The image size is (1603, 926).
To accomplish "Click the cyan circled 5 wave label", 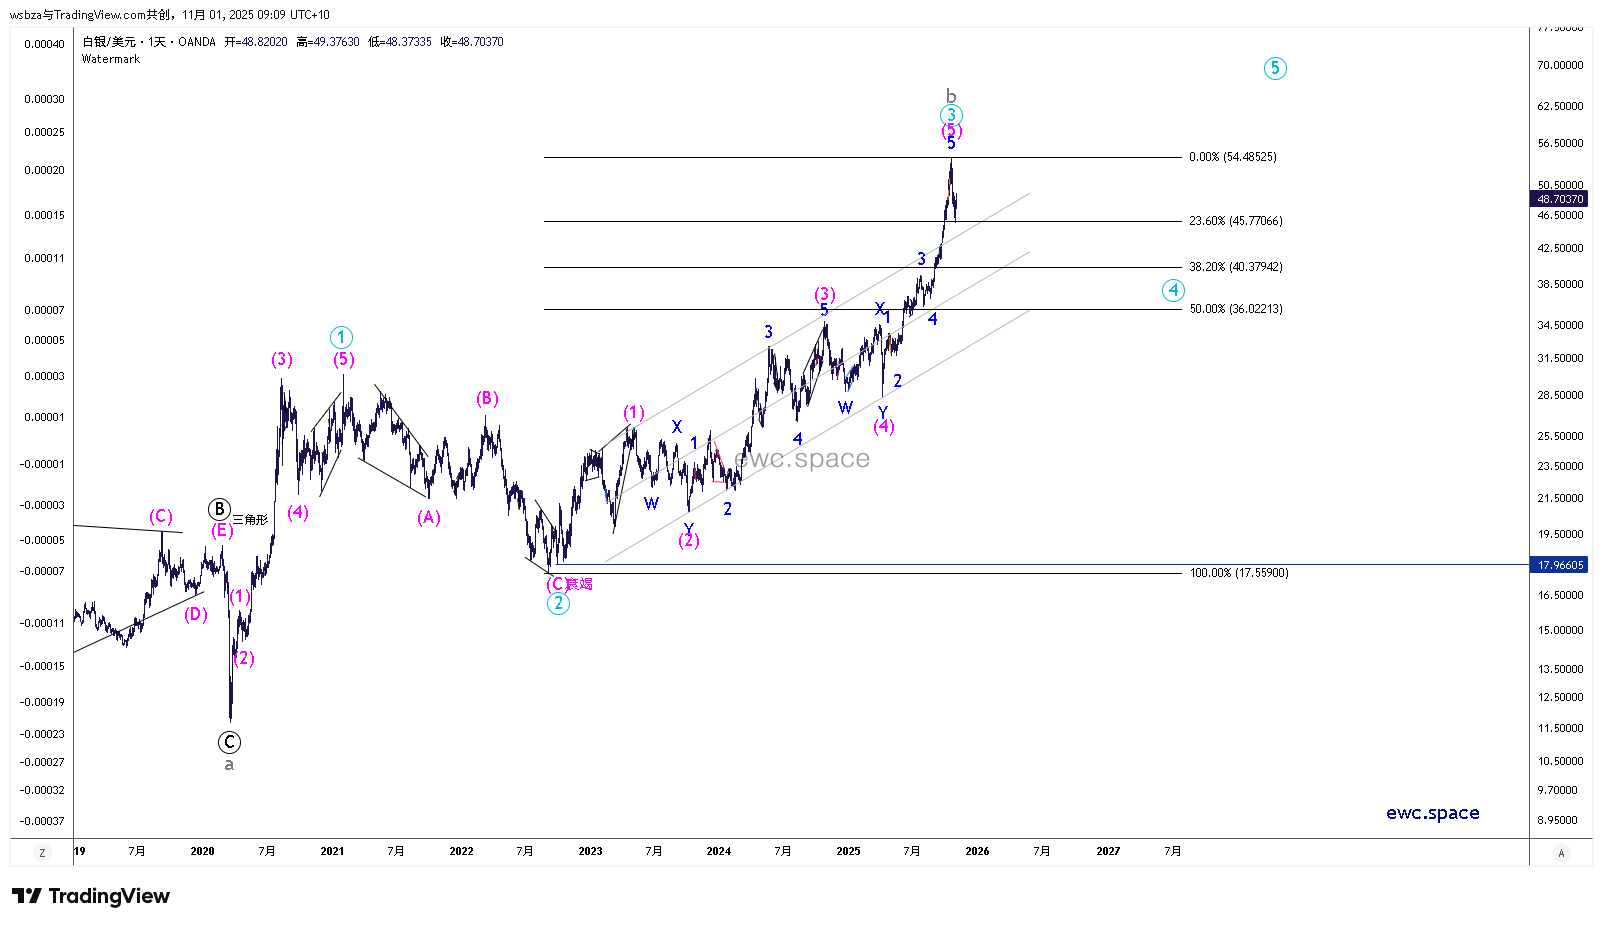I will pyautogui.click(x=1274, y=68).
